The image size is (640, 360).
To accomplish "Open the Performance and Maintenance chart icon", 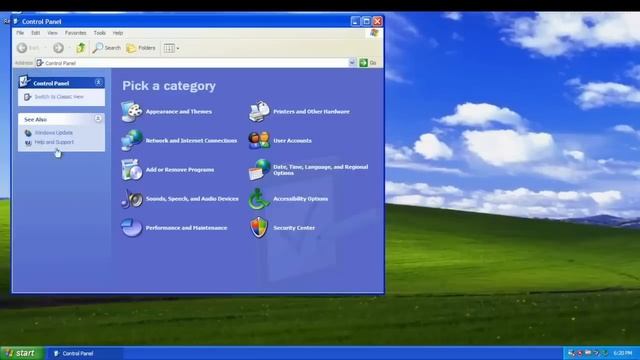I will pyautogui.click(x=131, y=228).
